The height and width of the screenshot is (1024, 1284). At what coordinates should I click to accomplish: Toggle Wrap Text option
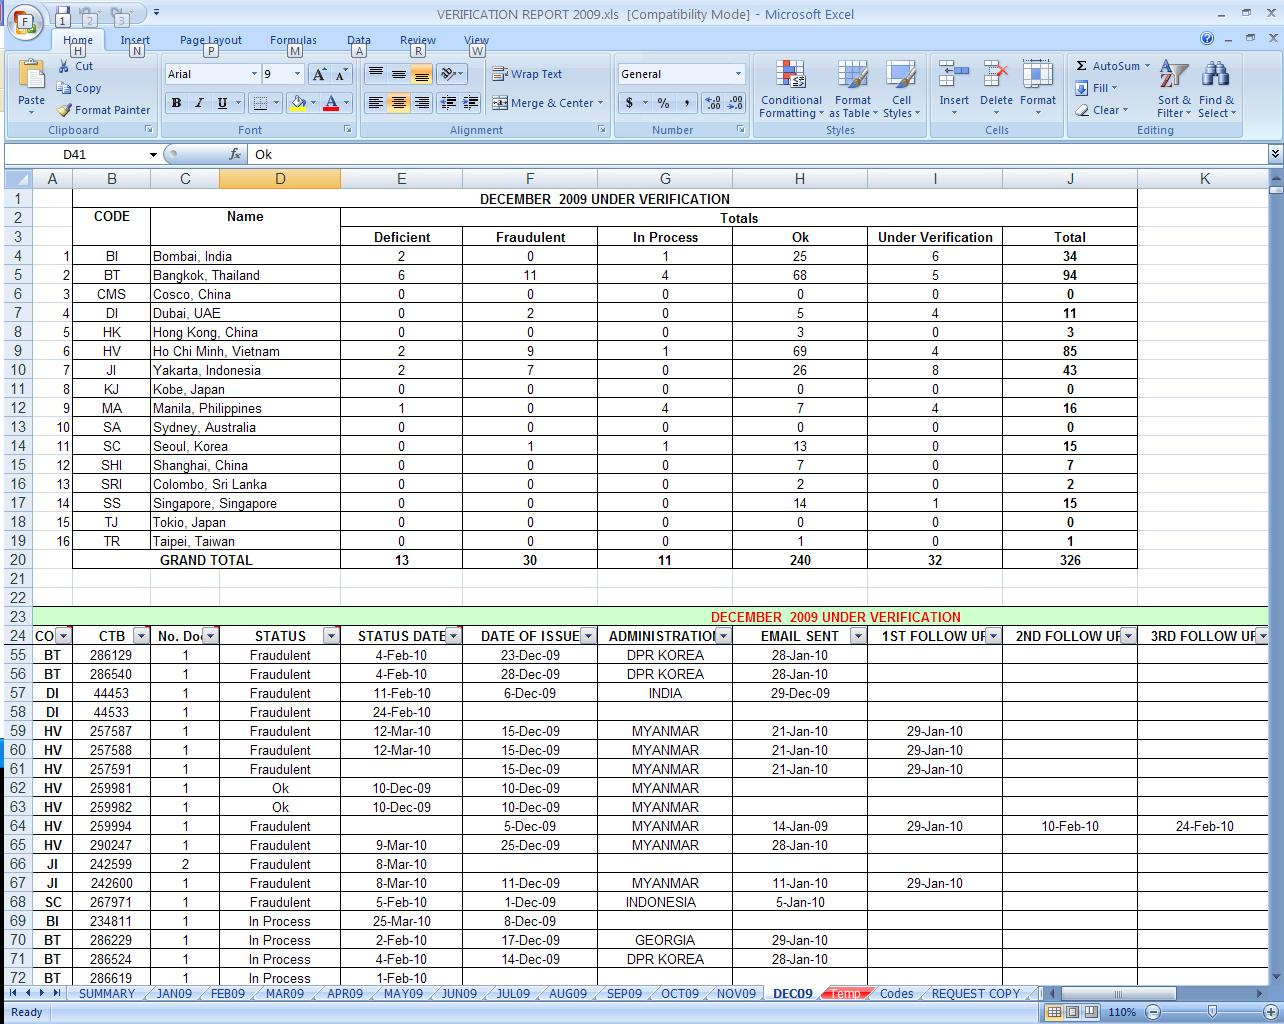click(527, 74)
